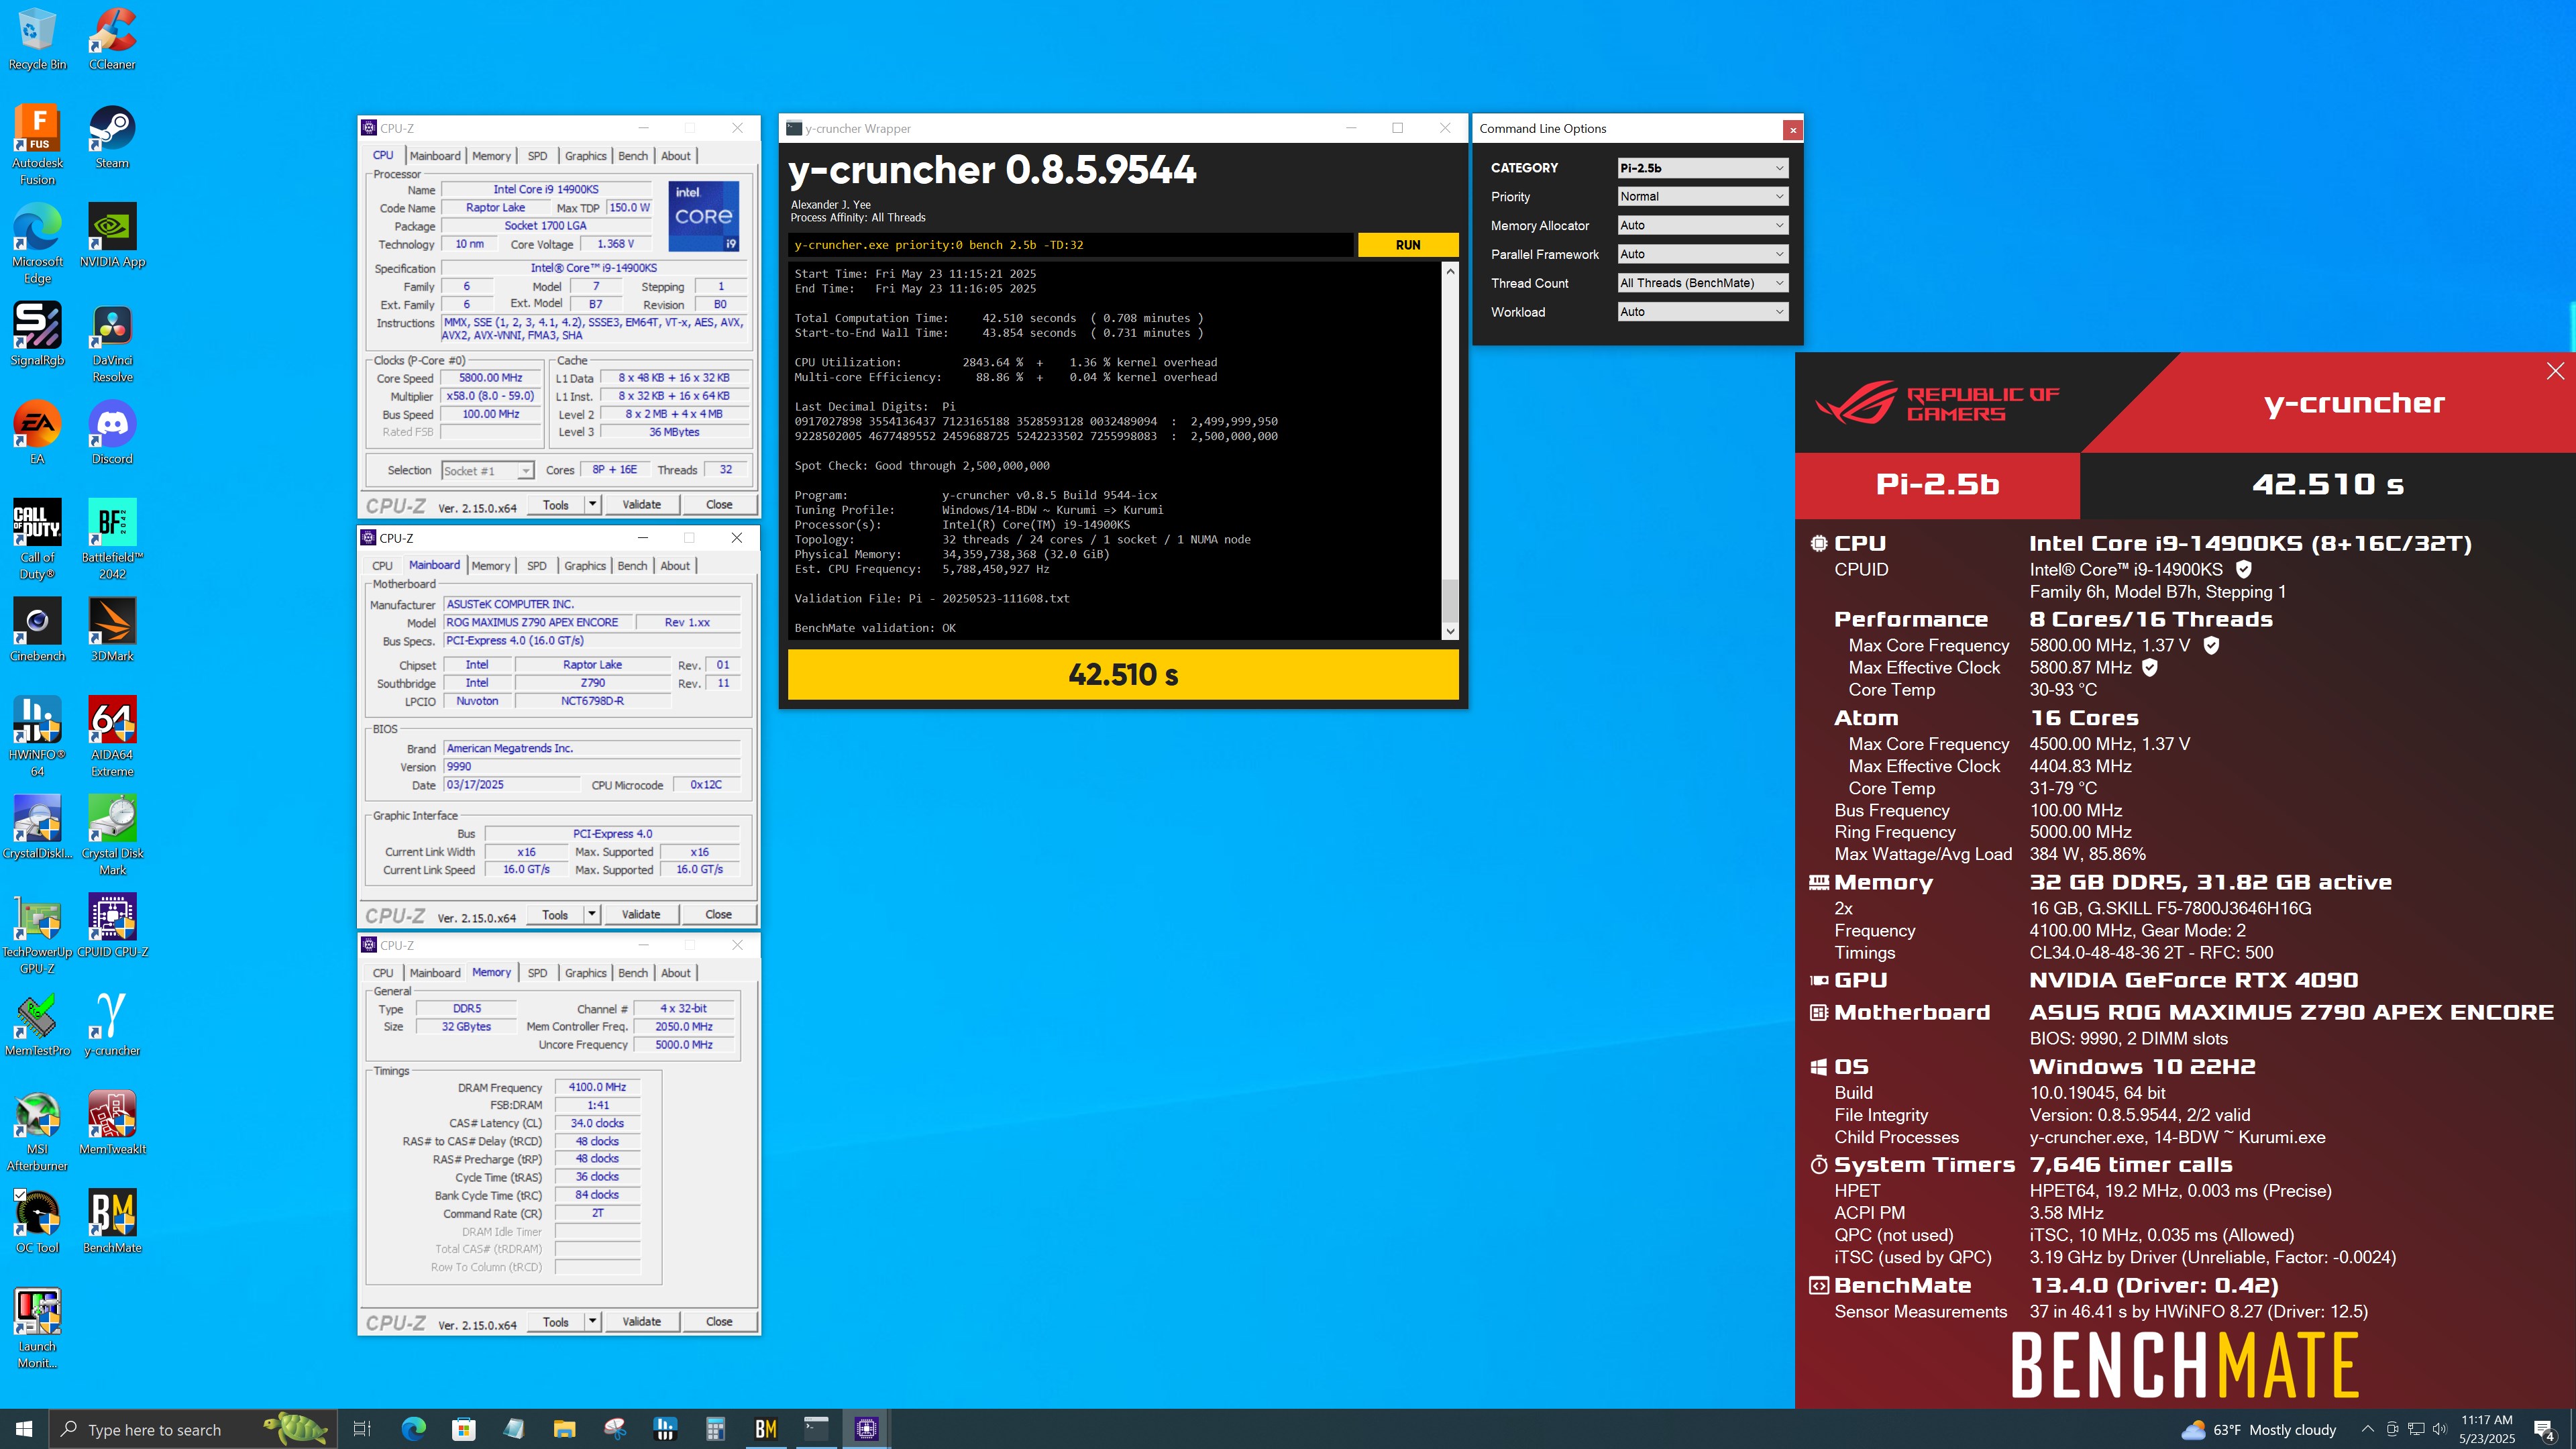Expand Tools arrow in the CPU-Z CPU window
The image size is (2576, 1449).
(x=592, y=504)
